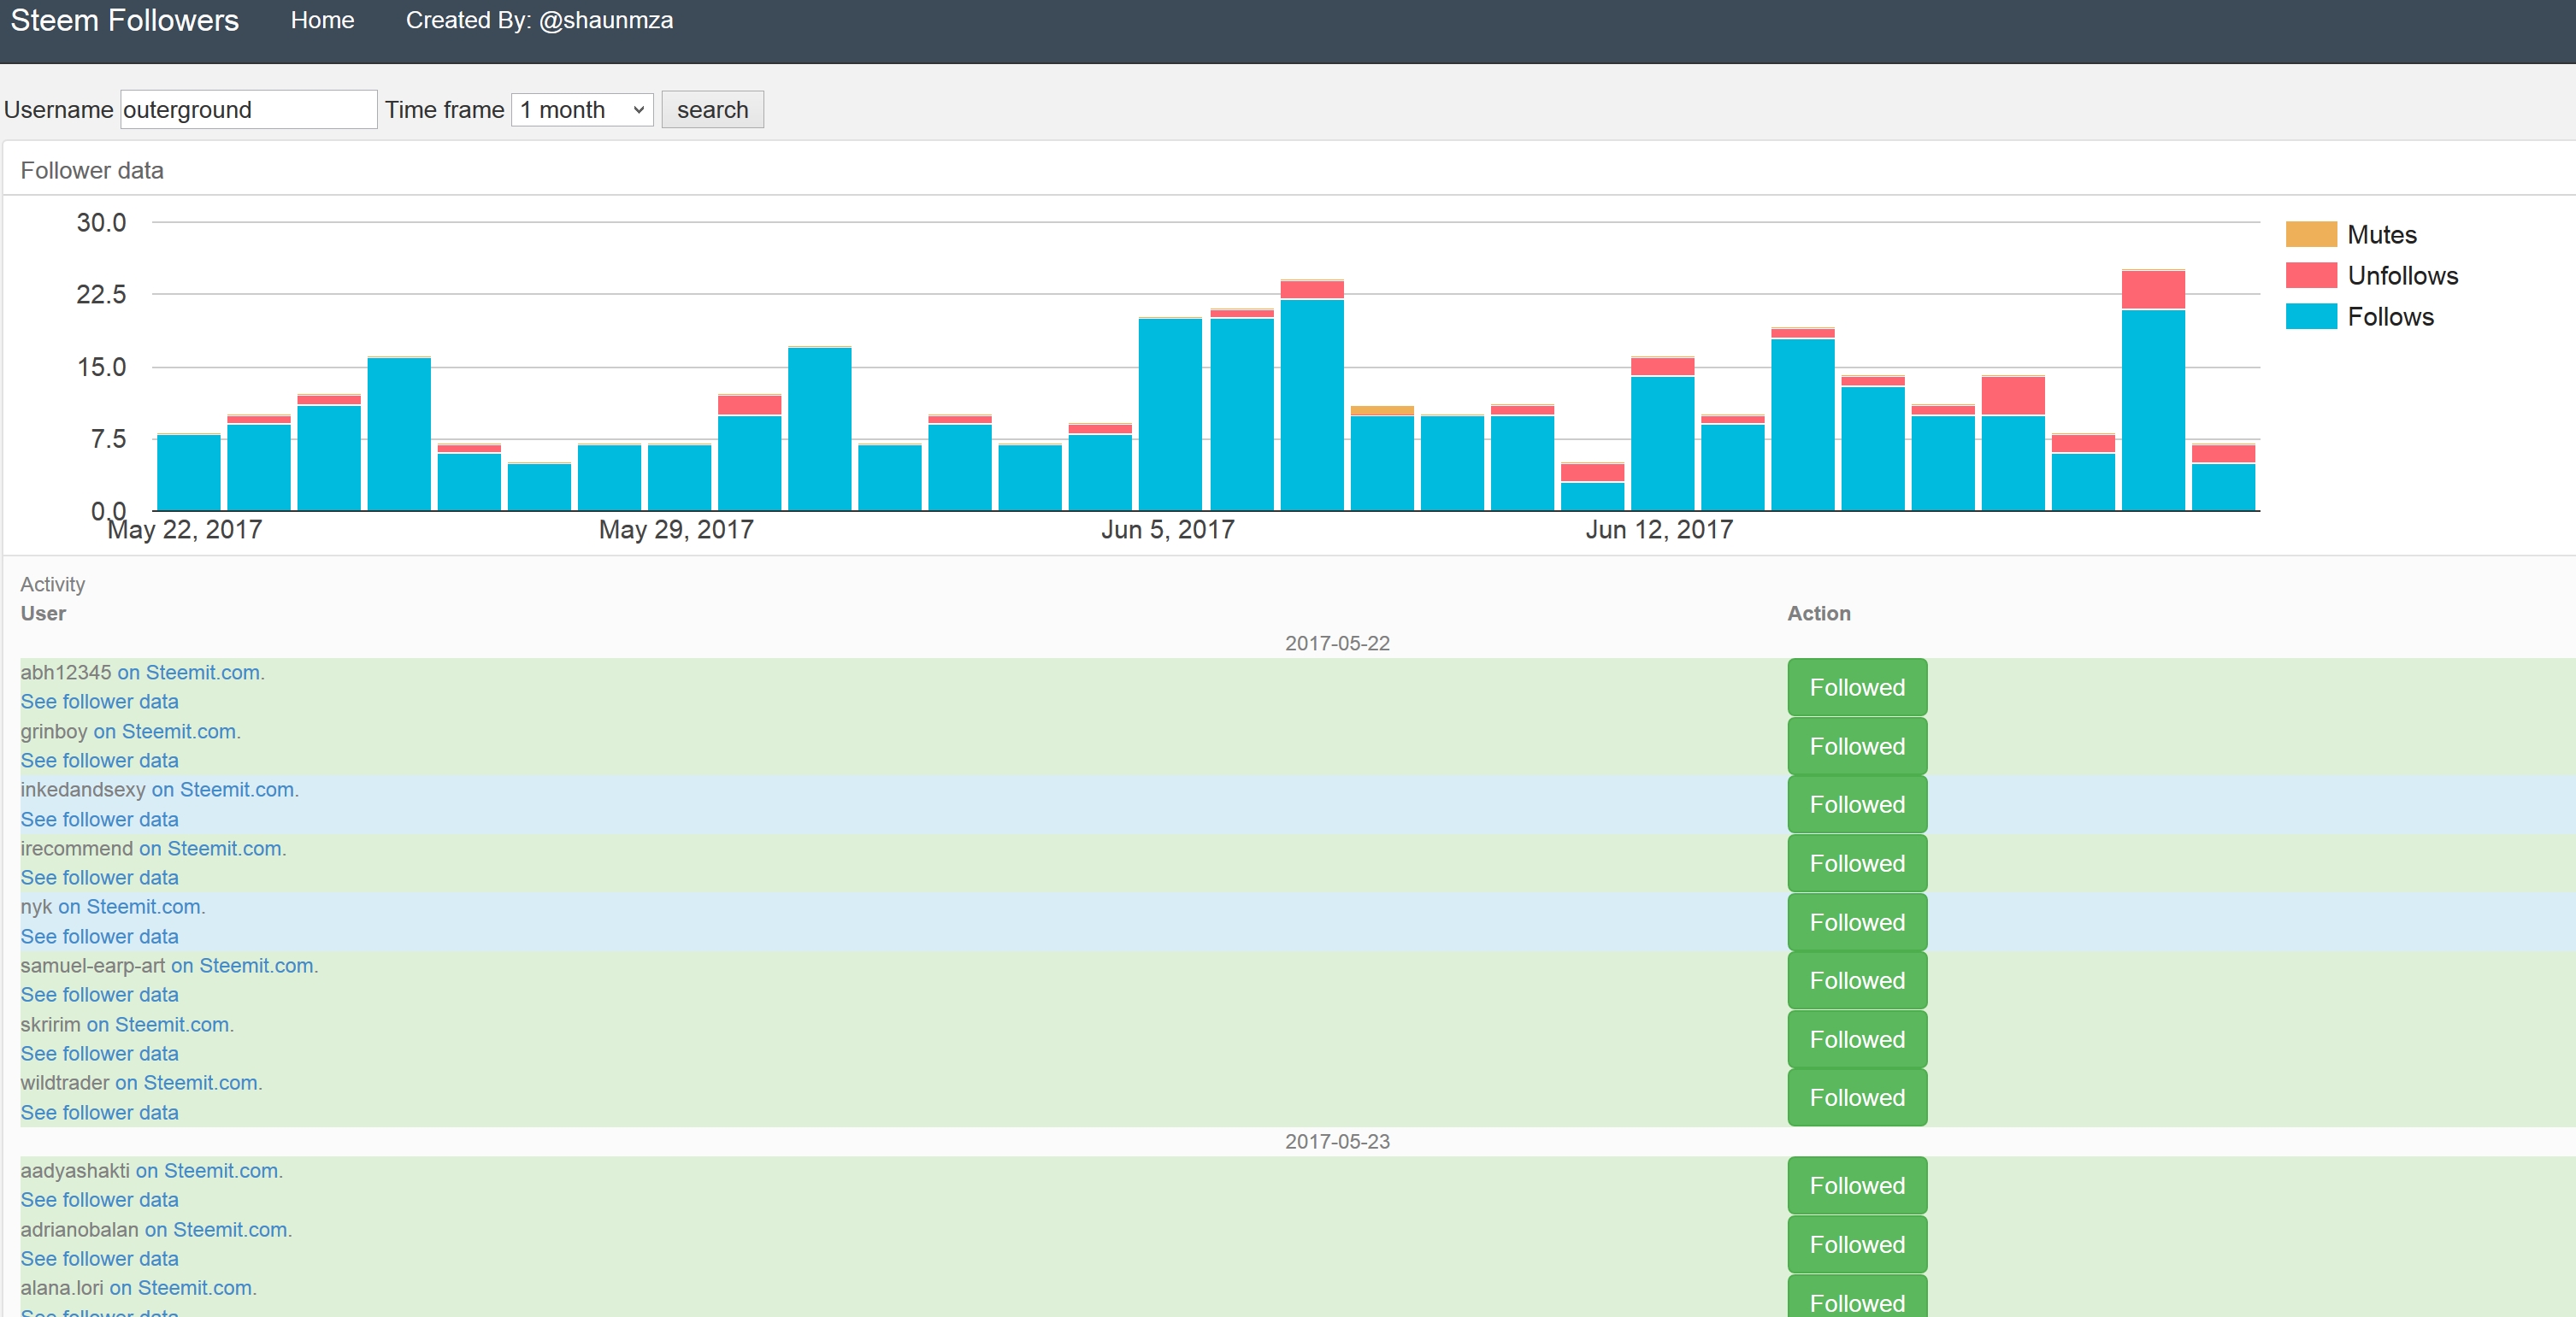See follower data for nyk
Viewport: 2576px width, 1317px height.
[x=99, y=936]
